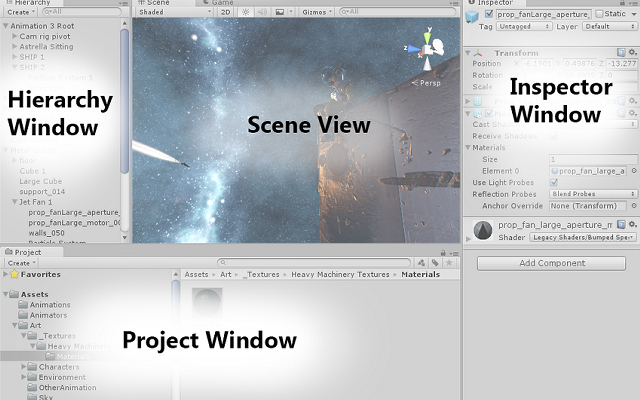This screenshot has height=400, width=640.
Task: Click Favorites star icon in Project tree
Action: click(14, 274)
